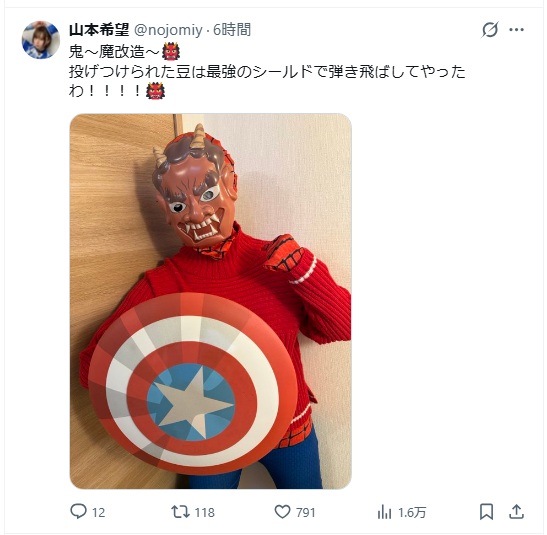Image resolution: width=547 pixels, height=535 pixels.
Task: View analytics bar chart icon
Action: click(x=384, y=512)
